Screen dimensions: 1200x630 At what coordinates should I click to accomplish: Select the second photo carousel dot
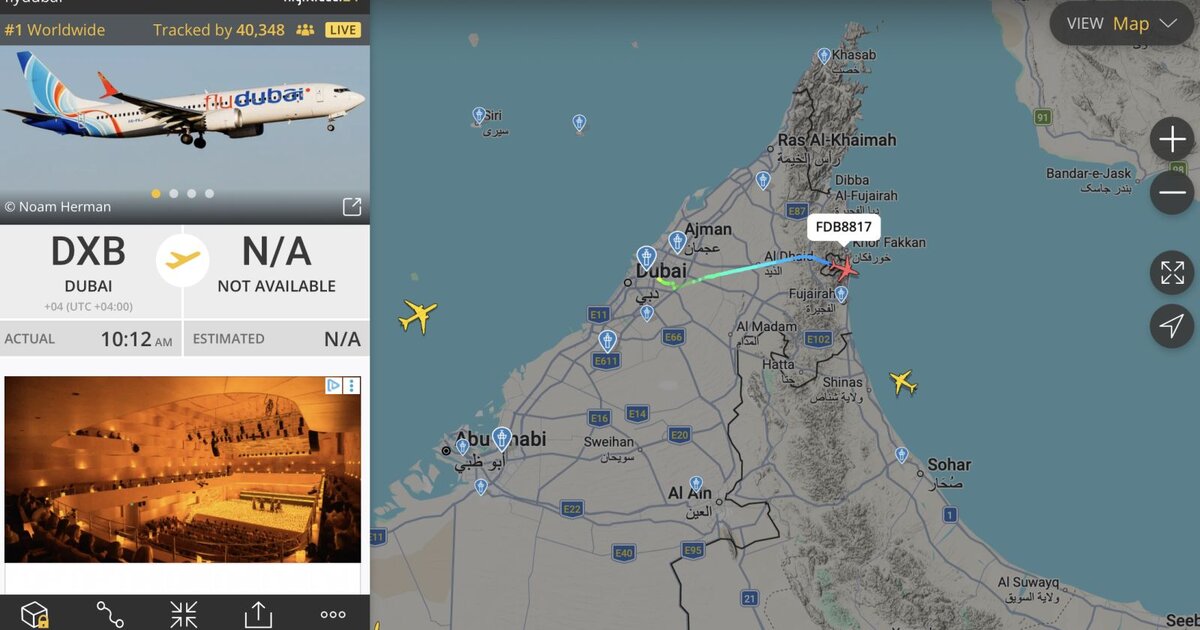pos(174,194)
